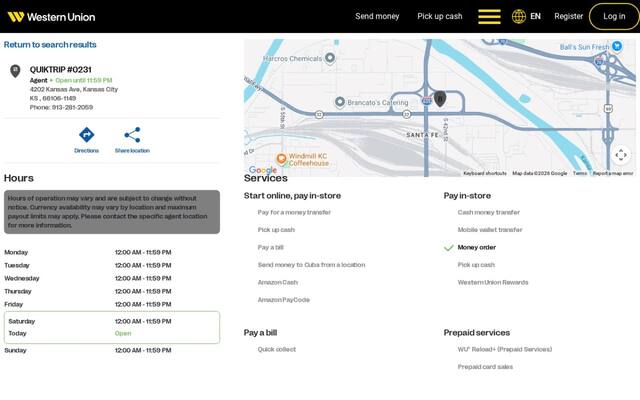Click Send money to Cuba from a location
The height and width of the screenshot is (400, 640).
[x=311, y=265]
